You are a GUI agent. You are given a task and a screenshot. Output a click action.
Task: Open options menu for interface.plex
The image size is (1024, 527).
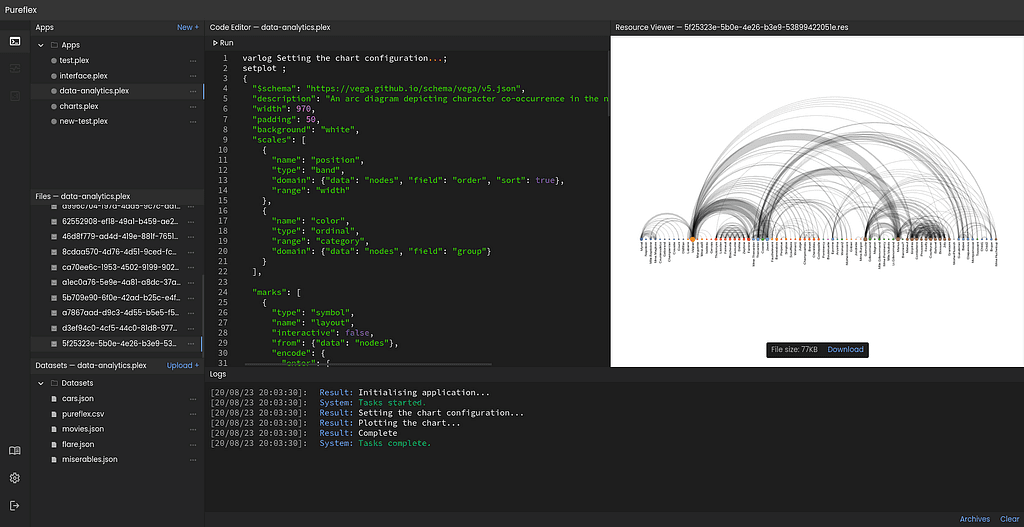[x=193, y=76]
